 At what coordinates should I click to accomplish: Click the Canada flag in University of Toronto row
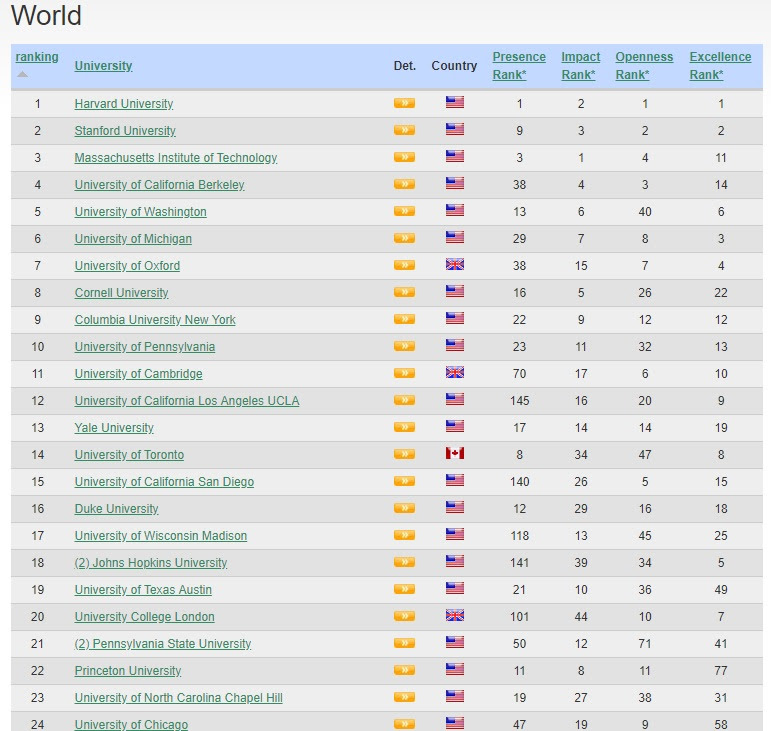[455, 453]
